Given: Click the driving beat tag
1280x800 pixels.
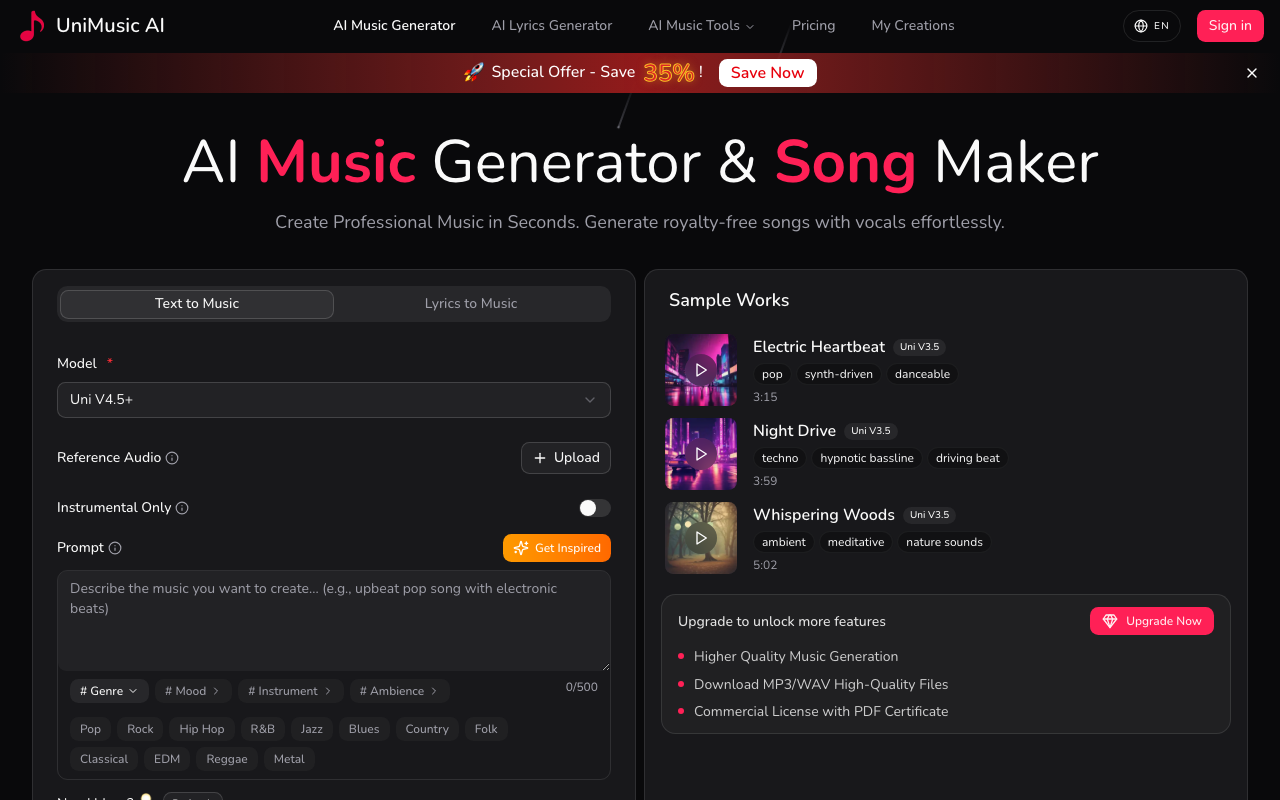Looking at the screenshot, I should click(x=968, y=458).
